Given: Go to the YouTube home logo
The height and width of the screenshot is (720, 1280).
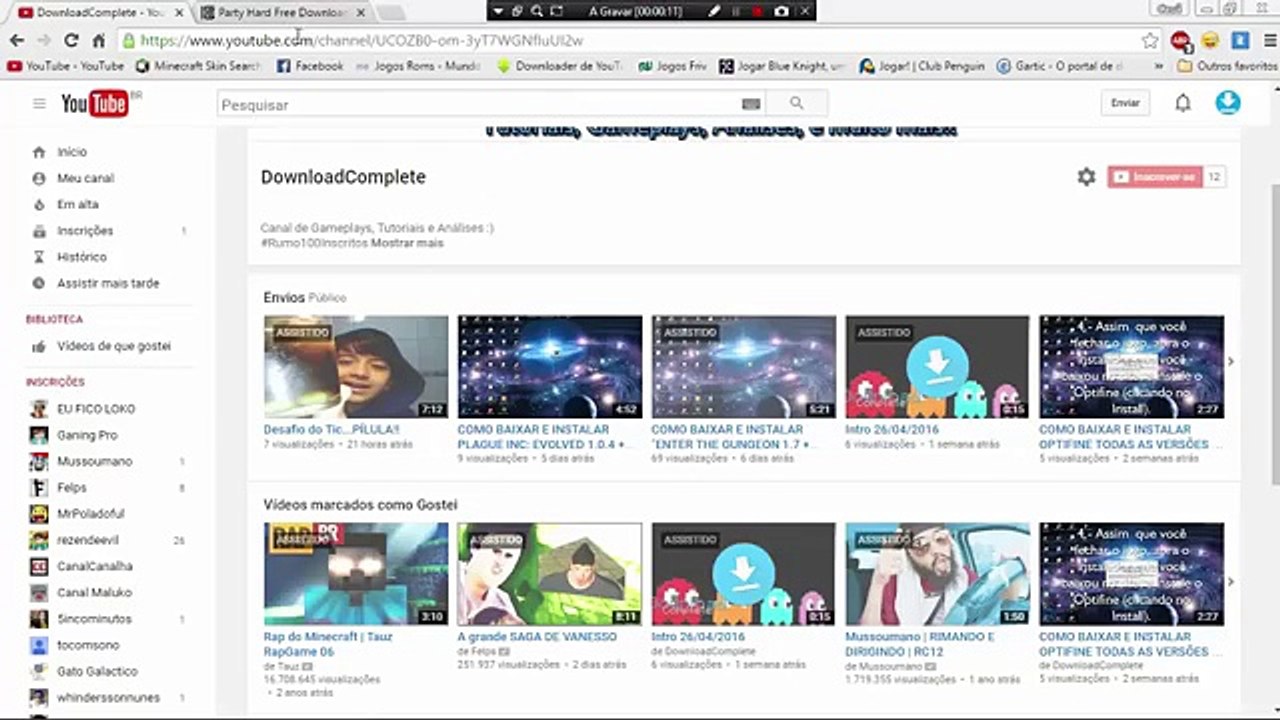Looking at the screenshot, I should (x=95, y=103).
